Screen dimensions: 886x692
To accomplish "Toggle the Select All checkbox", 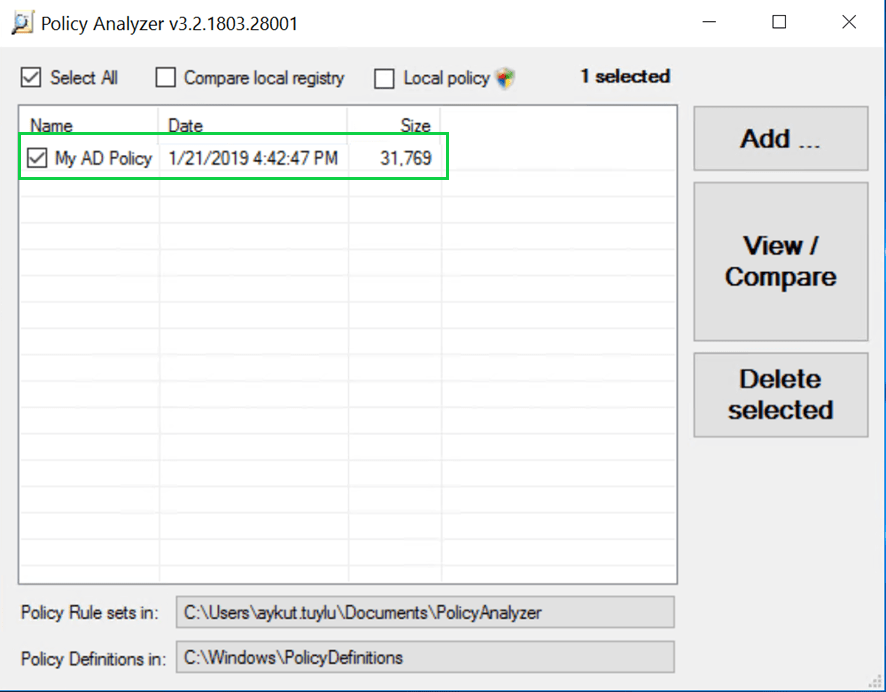I will pyautogui.click(x=31, y=77).
